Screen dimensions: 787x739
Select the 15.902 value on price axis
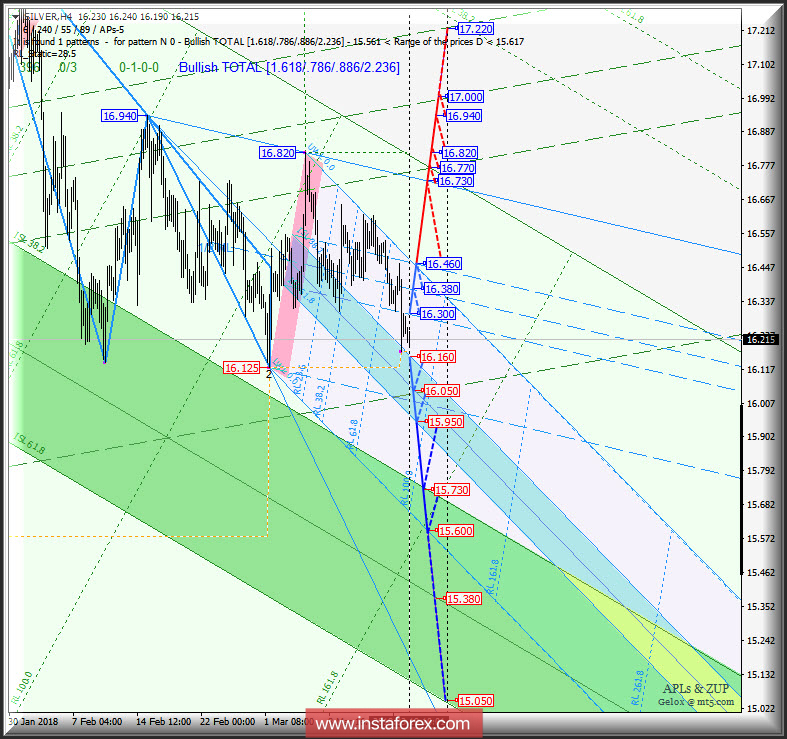point(760,437)
